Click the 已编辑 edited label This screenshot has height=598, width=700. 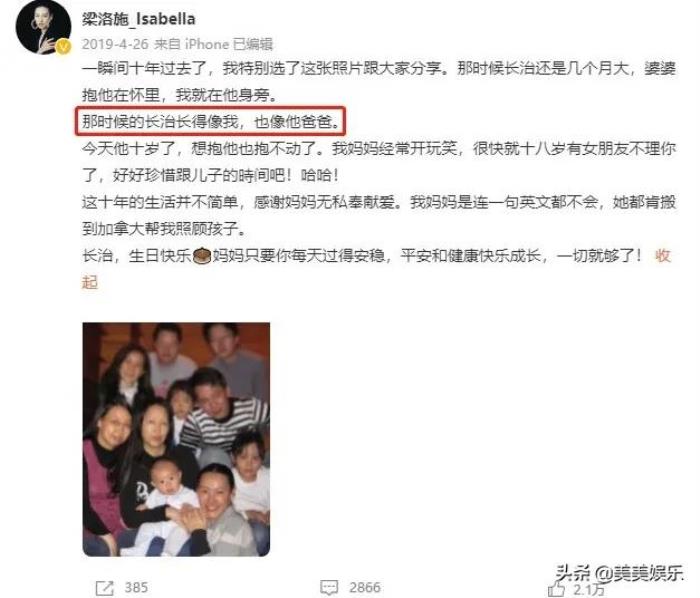[x=253, y=44]
